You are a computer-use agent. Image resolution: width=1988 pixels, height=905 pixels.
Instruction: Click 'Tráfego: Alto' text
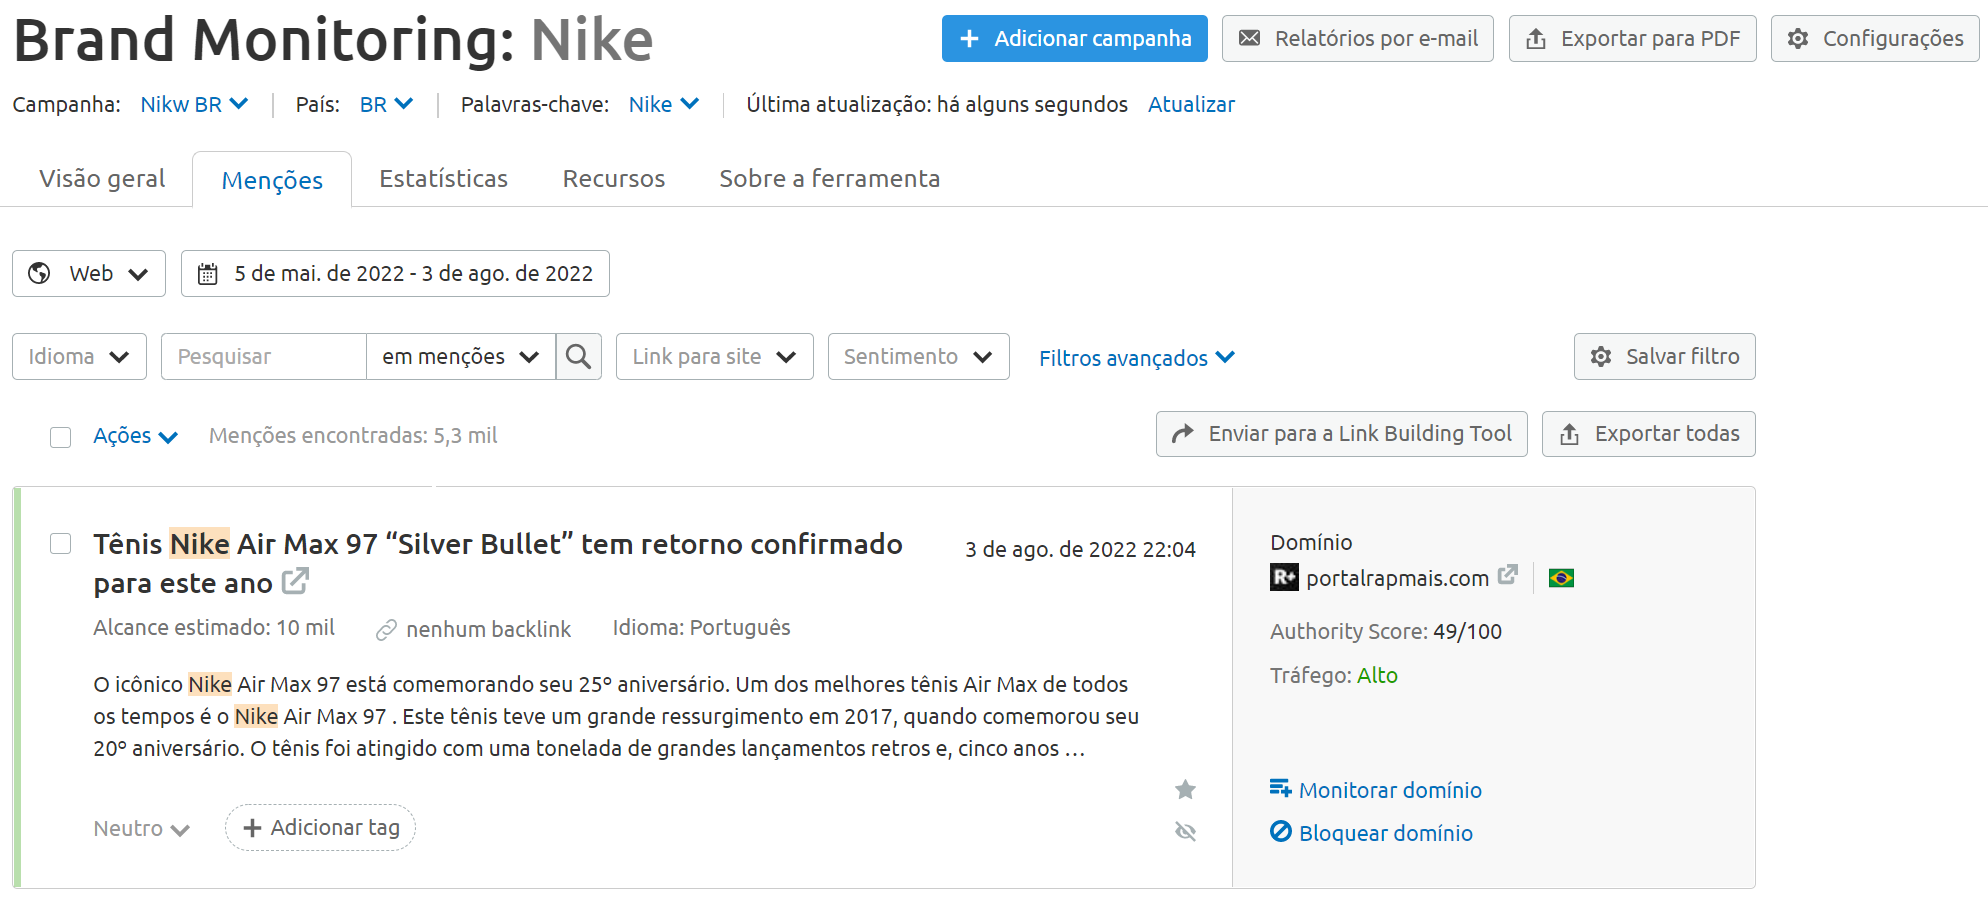[1334, 675]
